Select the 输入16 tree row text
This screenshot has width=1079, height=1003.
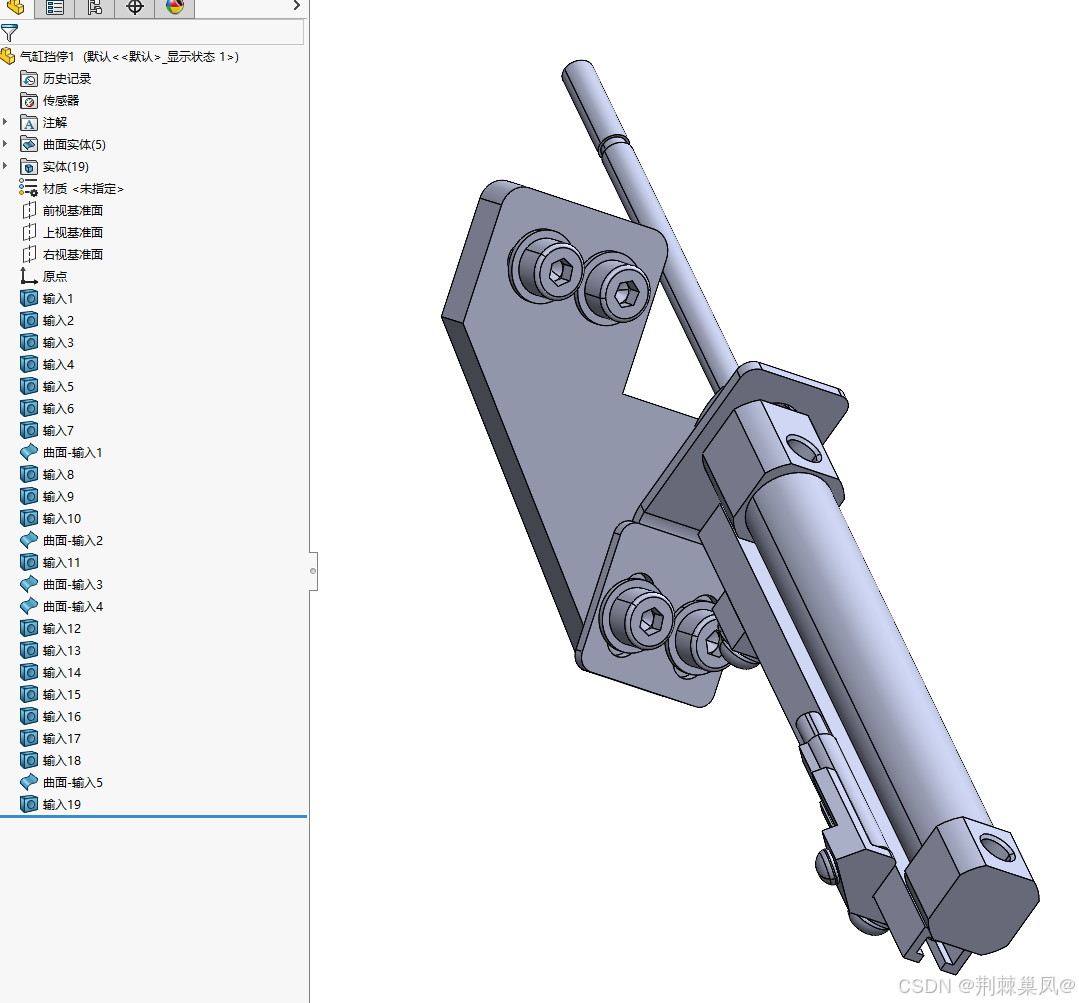62,717
